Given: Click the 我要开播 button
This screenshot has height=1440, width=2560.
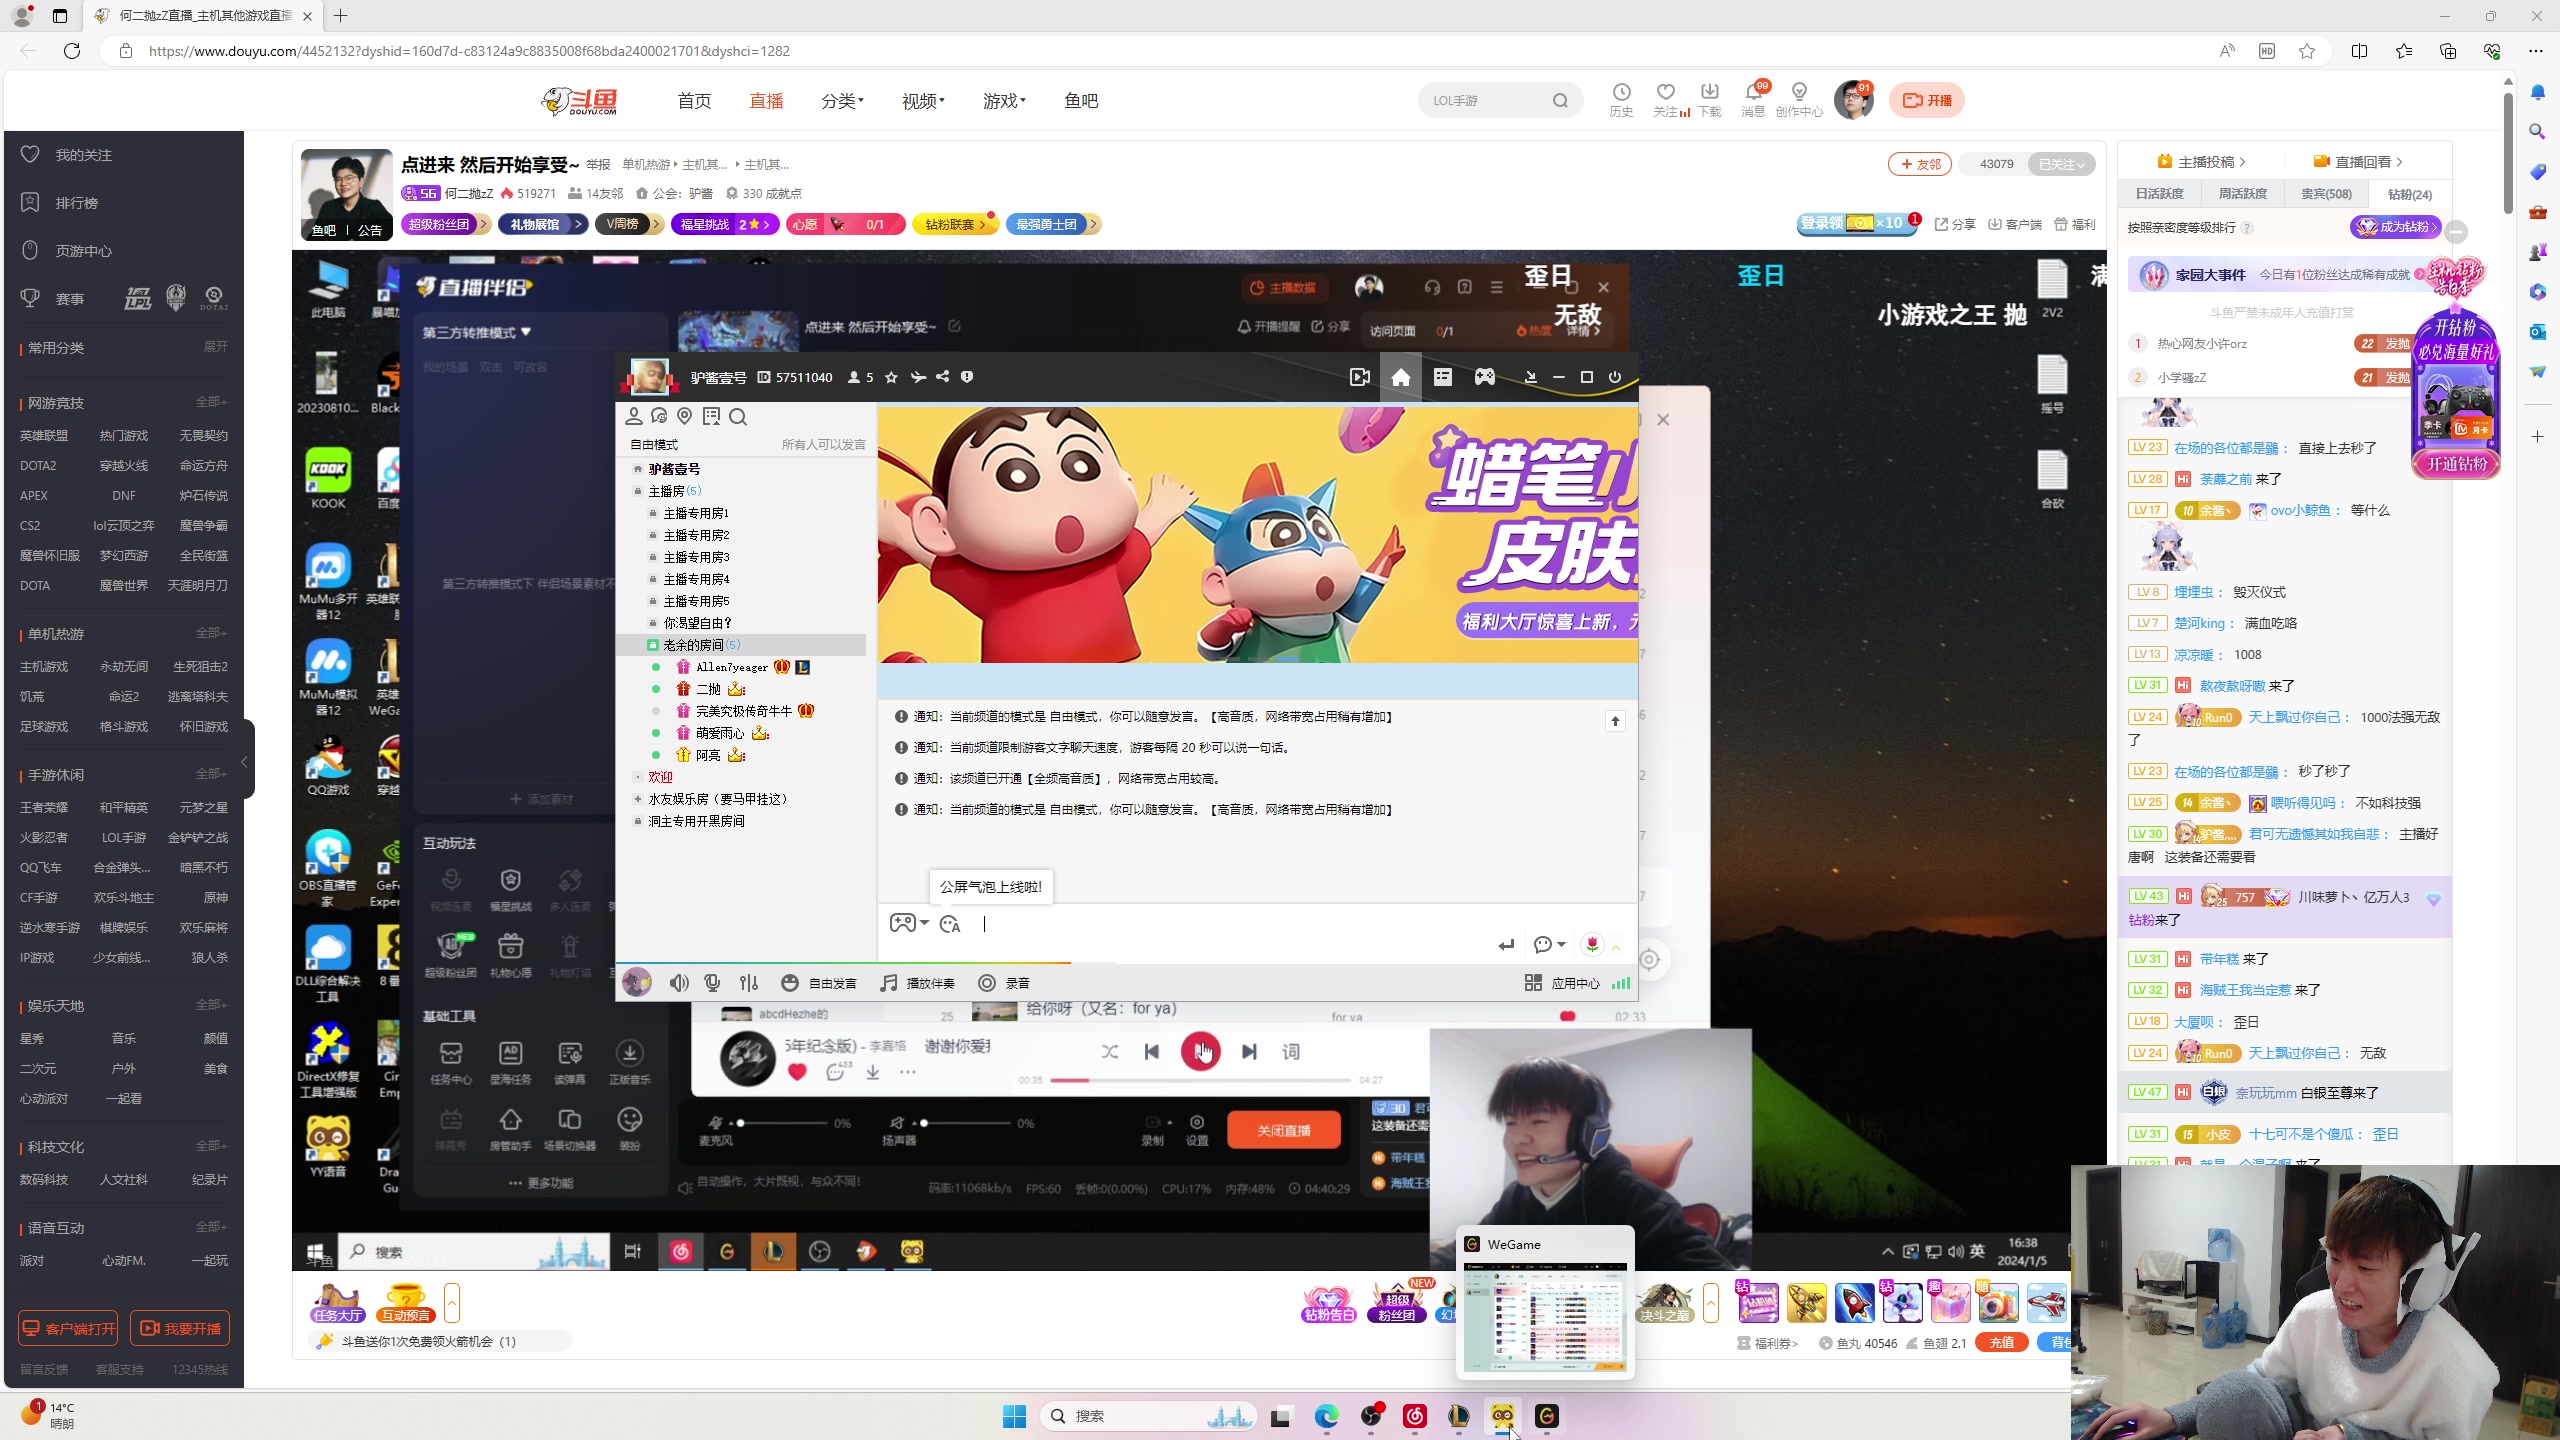Looking at the screenshot, I should [x=180, y=1327].
